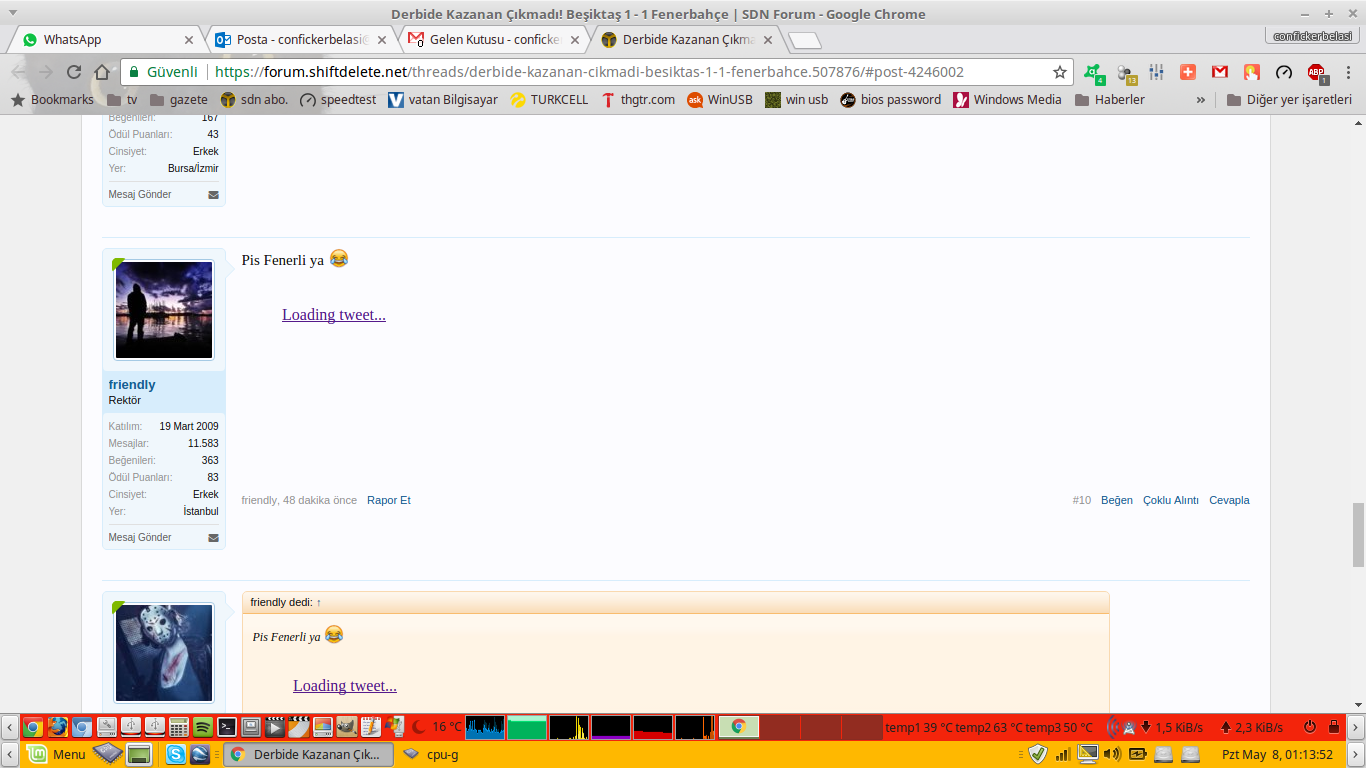Launch the calculator from the red panel
This screenshot has width=1366, height=768.
point(179,727)
